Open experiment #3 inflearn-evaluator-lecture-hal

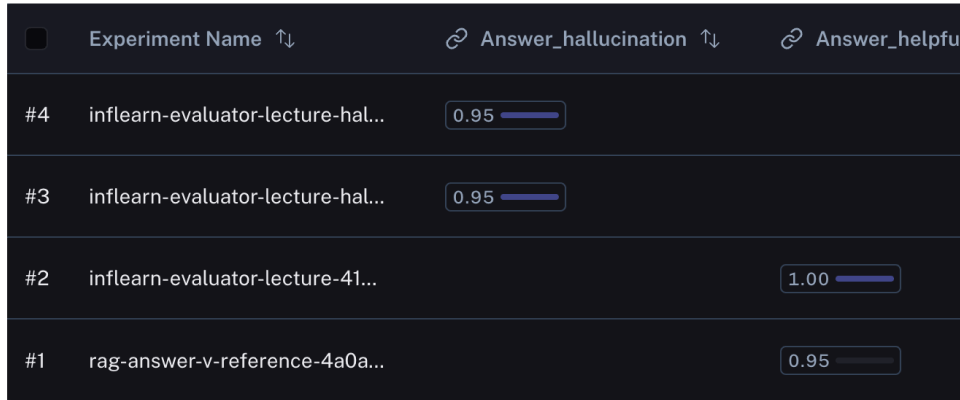coord(237,197)
